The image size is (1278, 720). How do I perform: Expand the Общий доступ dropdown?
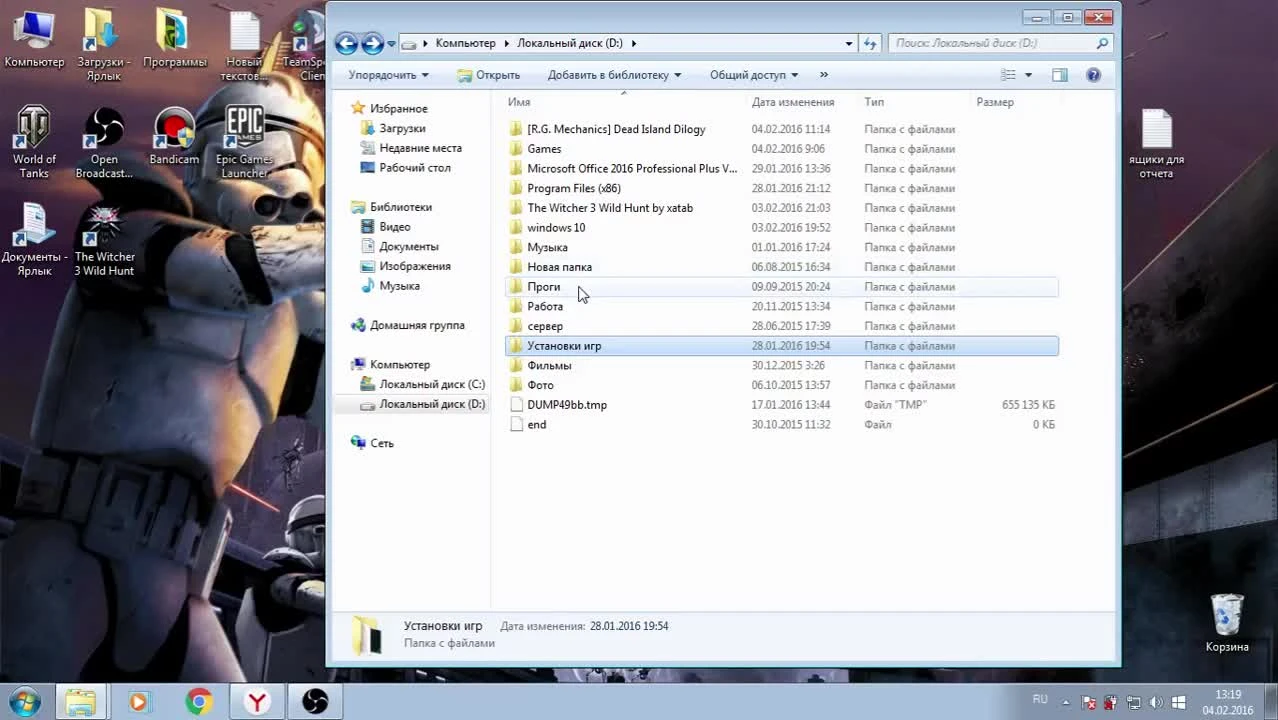(753, 75)
